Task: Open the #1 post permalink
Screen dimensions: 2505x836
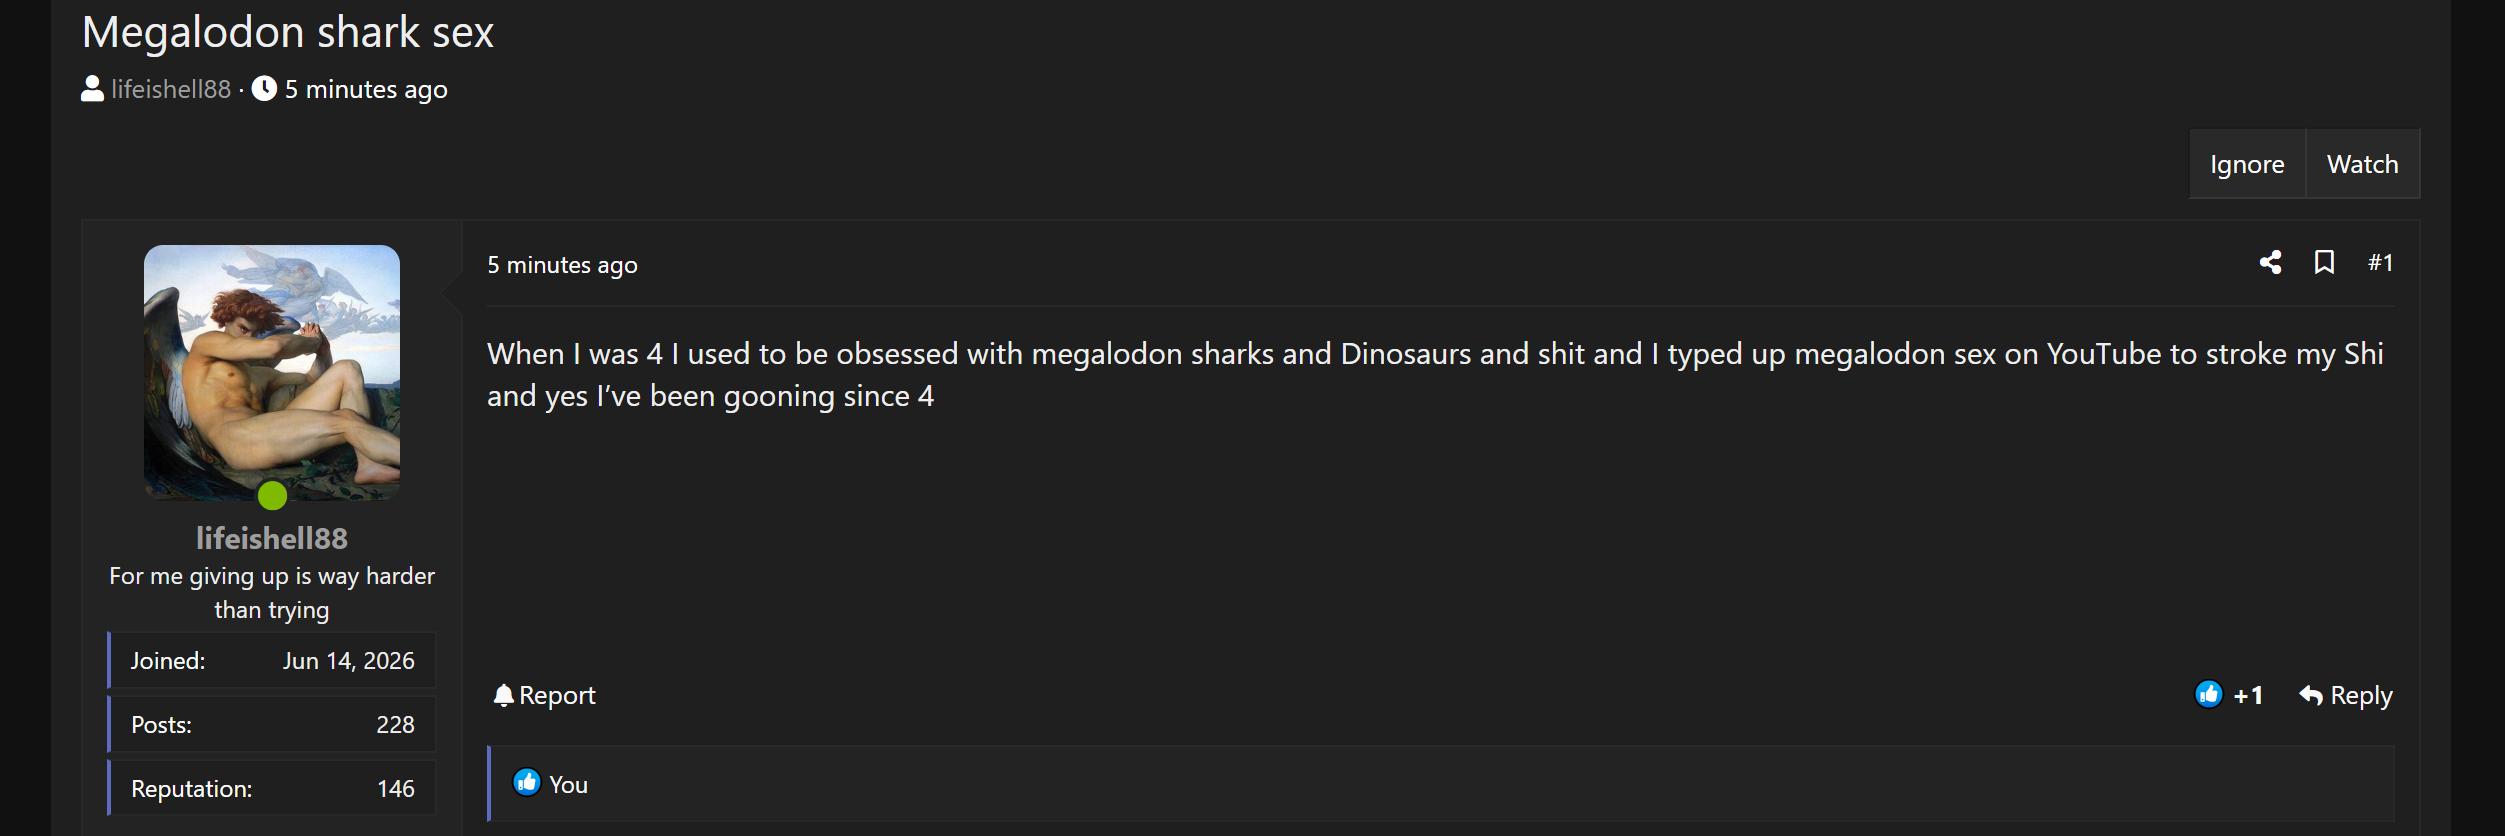Action: point(2380,263)
